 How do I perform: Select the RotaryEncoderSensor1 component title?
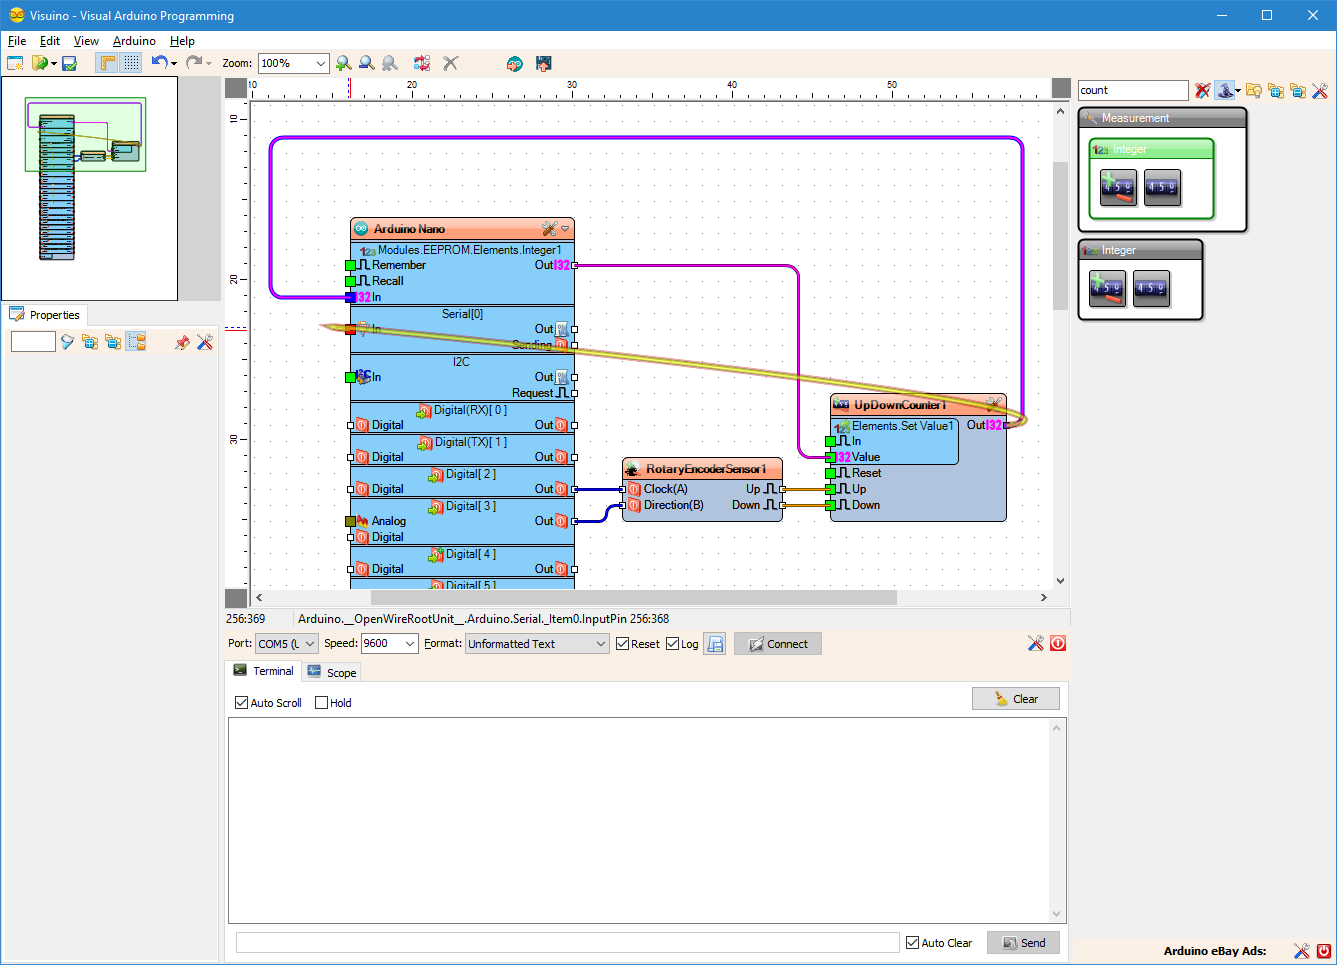pyautogui.click(x=706, y=469)
